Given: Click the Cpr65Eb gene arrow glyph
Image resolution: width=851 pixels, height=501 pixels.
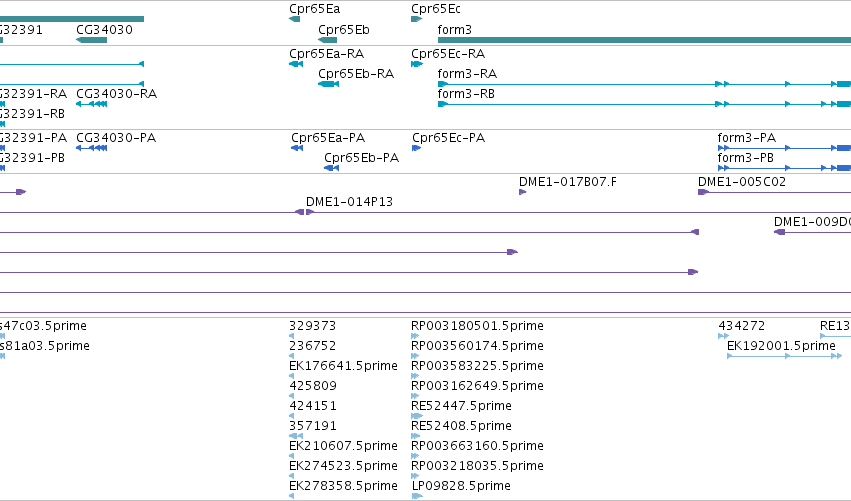Looking at the screenshot, I should [328, 40].
